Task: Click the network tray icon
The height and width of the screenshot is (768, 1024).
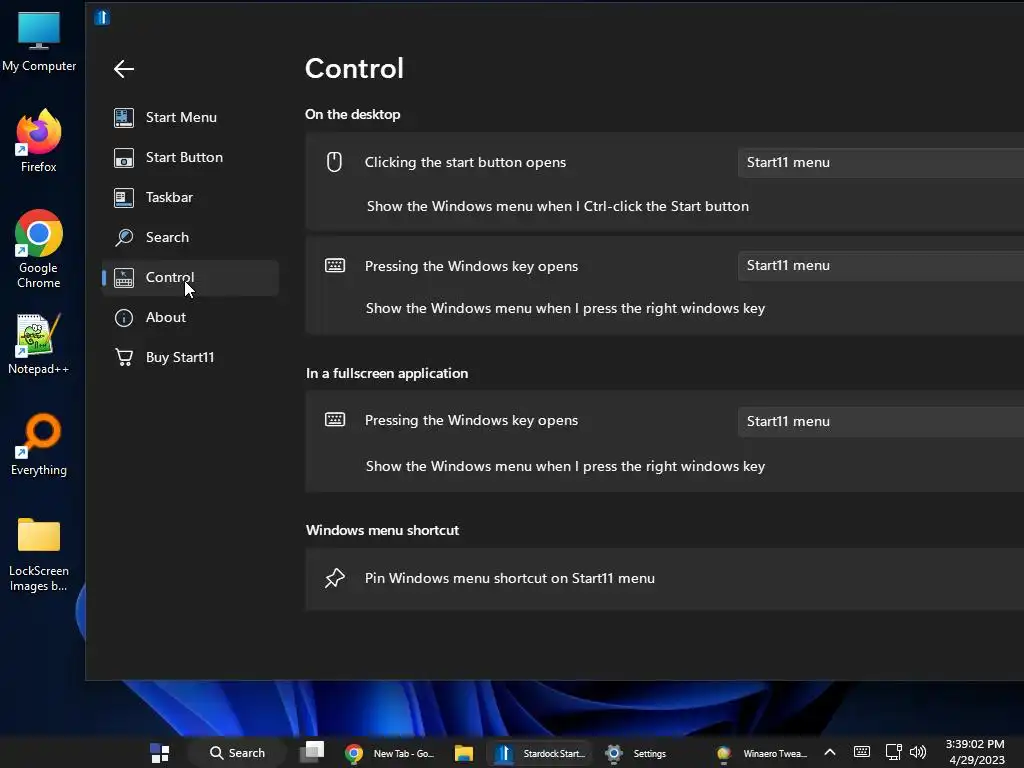Action: (893, 752)
